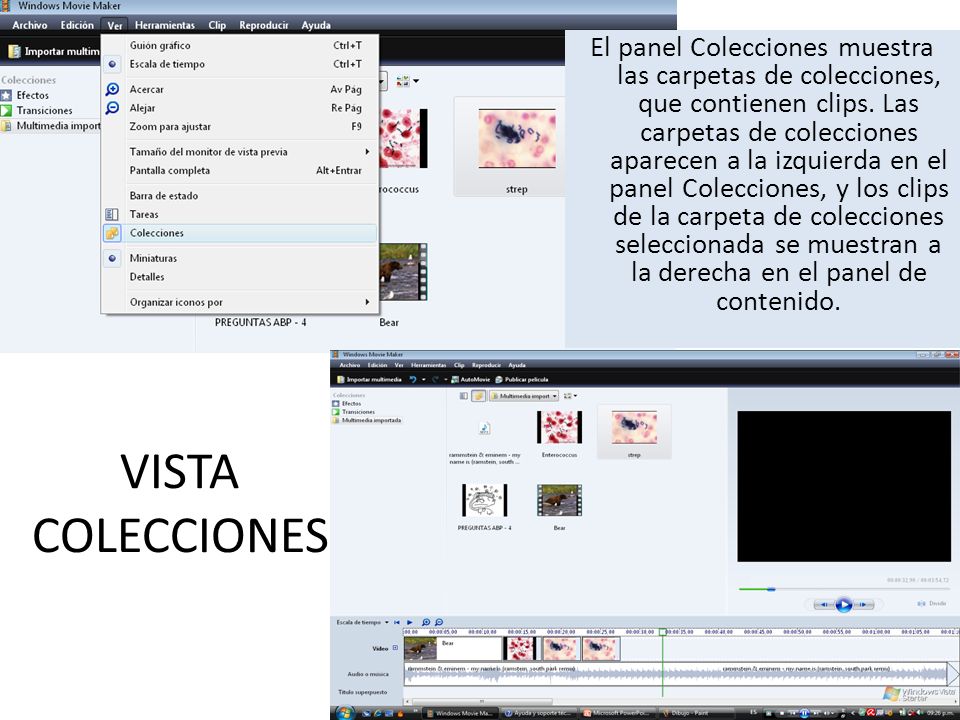Click the Alejar zoom-out entry in Ver menu
The image size is (960, 720).
(x=240, y=108)
